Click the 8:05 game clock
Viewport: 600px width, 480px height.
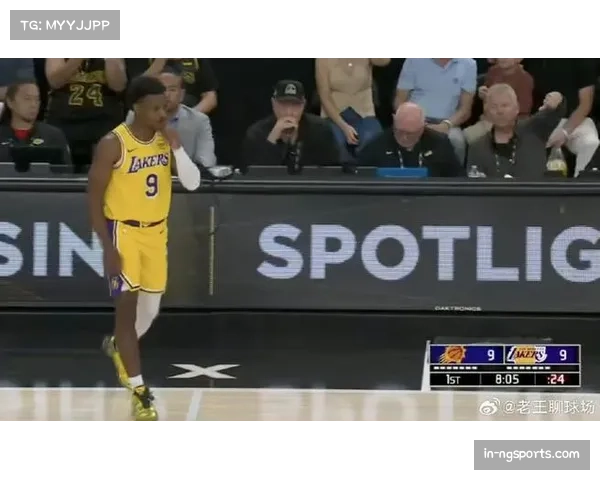click(x=506, y=379)
